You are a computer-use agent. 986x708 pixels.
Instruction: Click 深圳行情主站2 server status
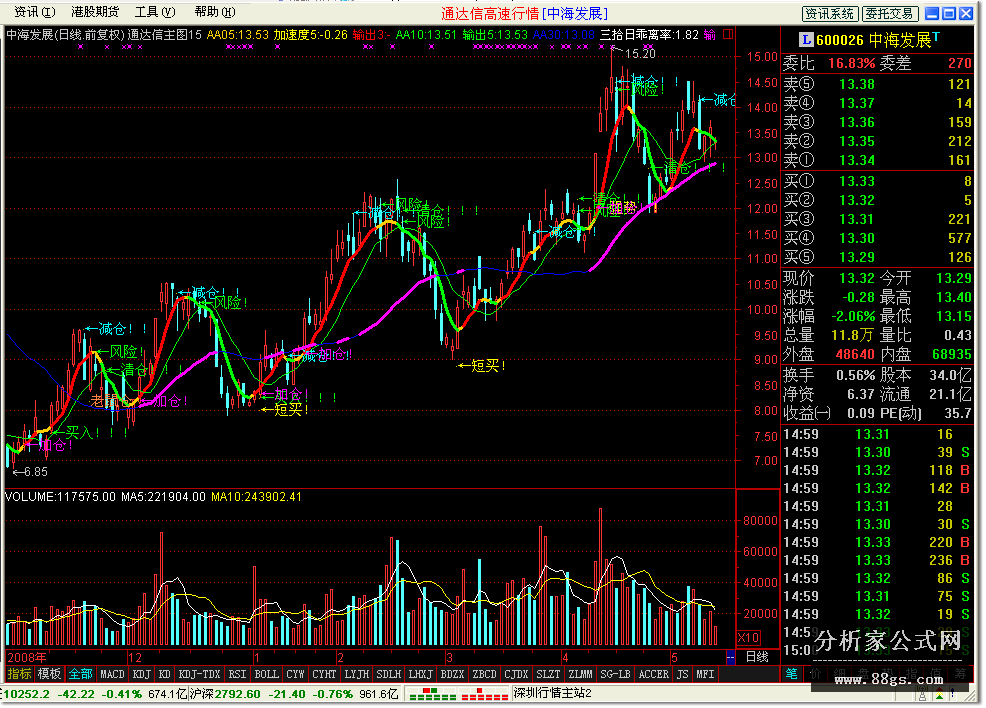point(553,694)
